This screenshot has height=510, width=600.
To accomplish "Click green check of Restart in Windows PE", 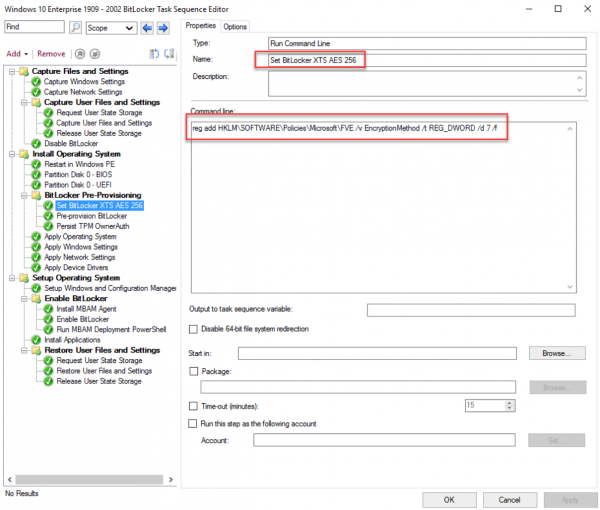I will [x=36, y=165].
